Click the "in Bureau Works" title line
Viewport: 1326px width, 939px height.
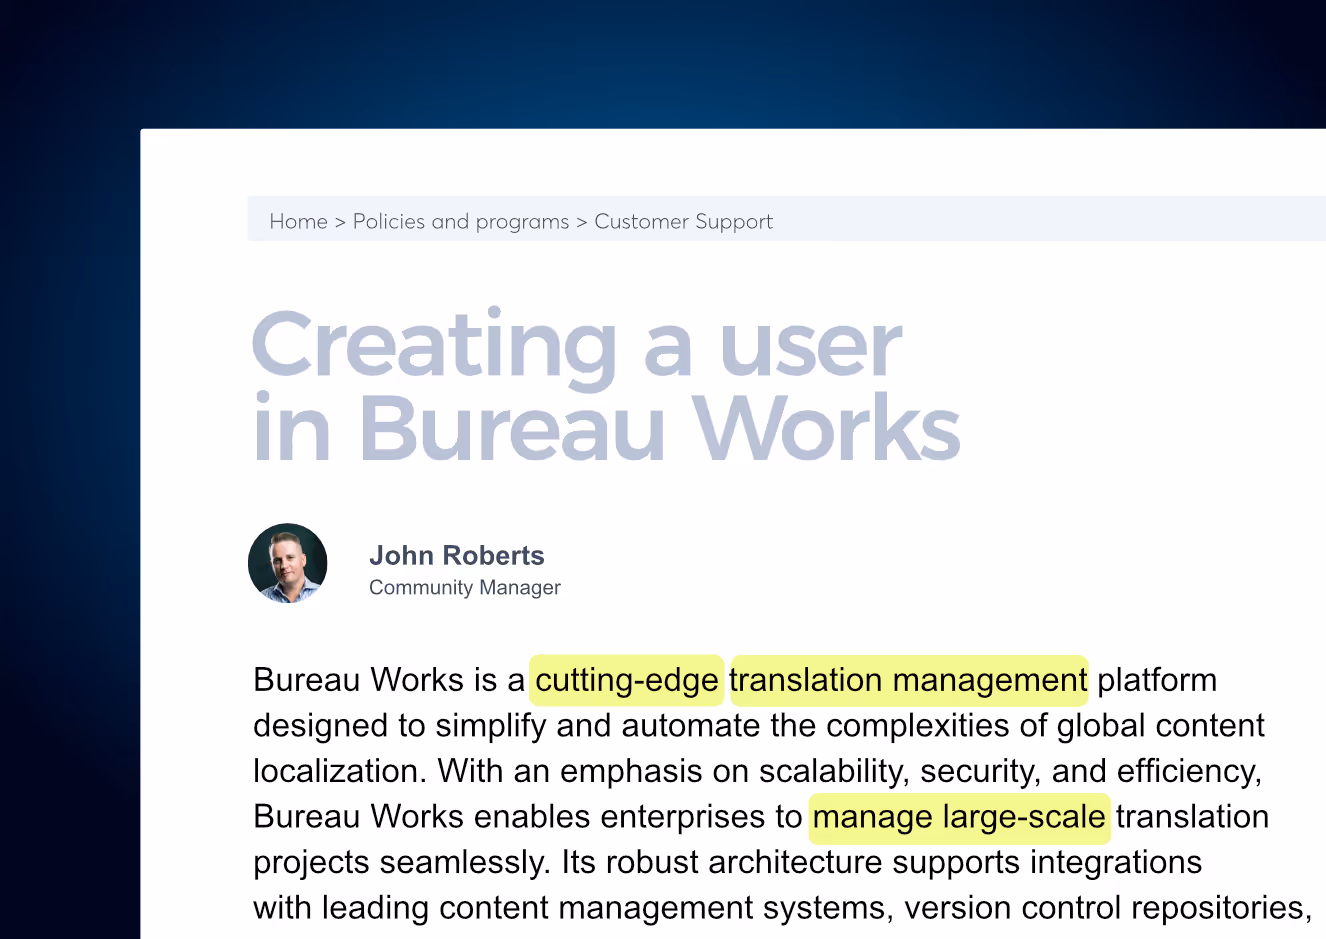click(x=606, y=428)
